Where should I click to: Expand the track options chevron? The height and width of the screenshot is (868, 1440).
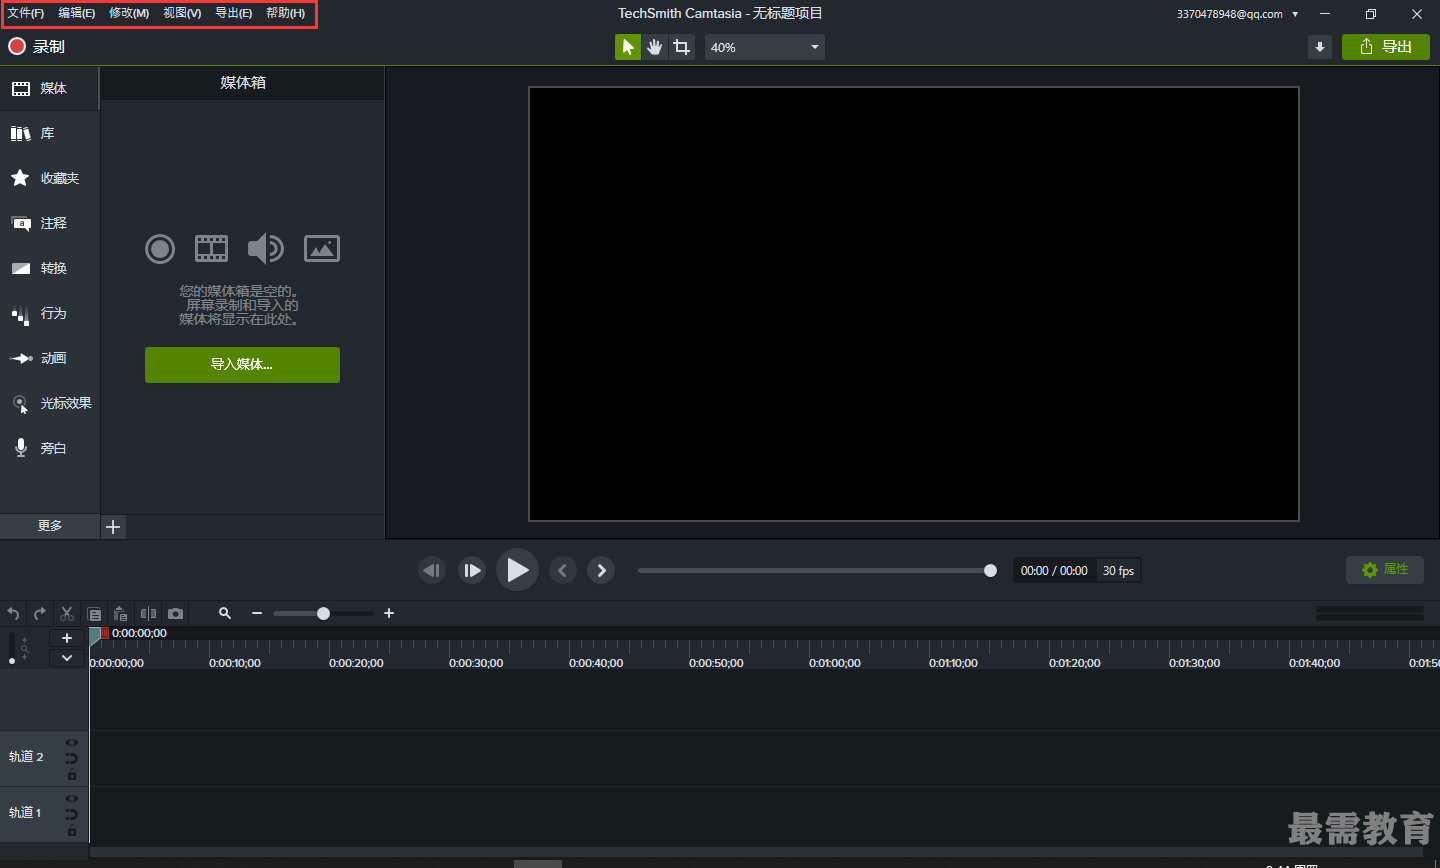coord(67,658)
